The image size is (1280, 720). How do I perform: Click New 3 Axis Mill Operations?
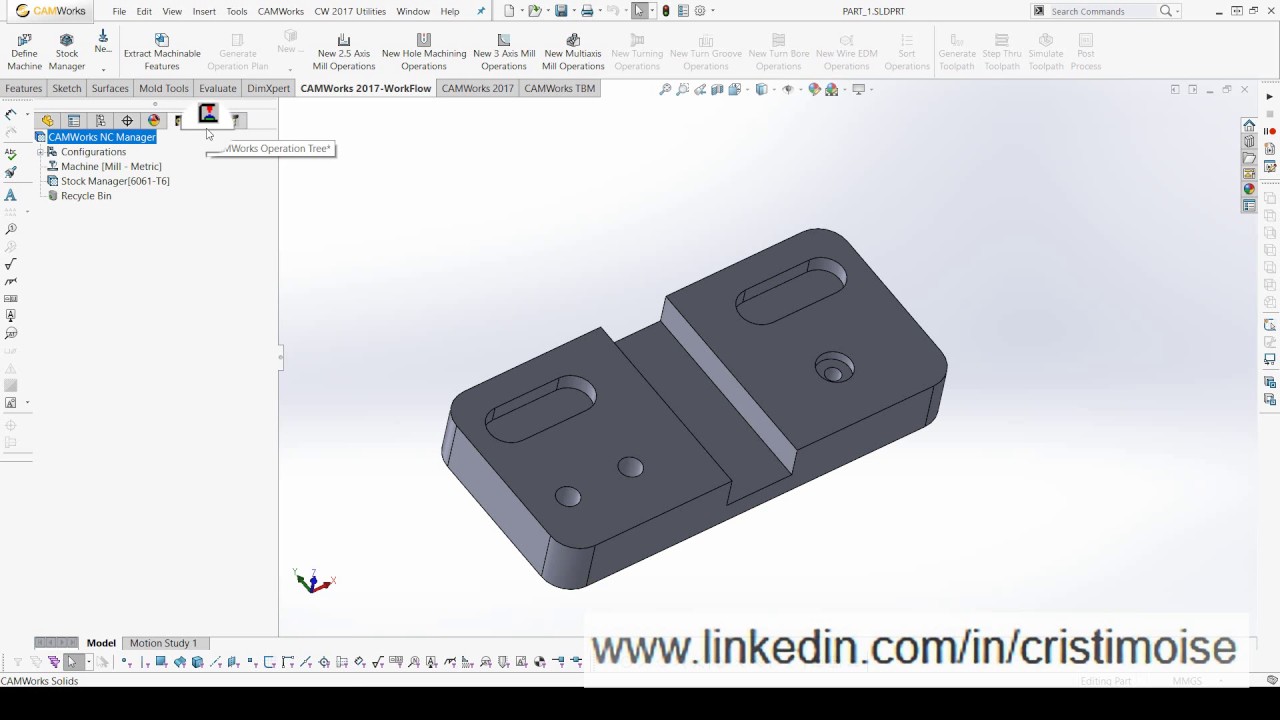click(504, 52)
